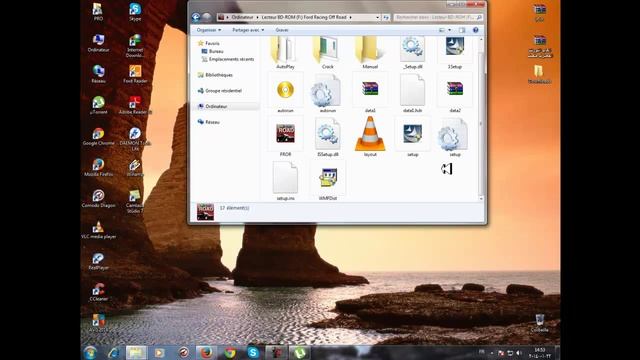Toggle the preview pane button
The width and height of the screenshot is (640, 360).
tap(462, 30)
